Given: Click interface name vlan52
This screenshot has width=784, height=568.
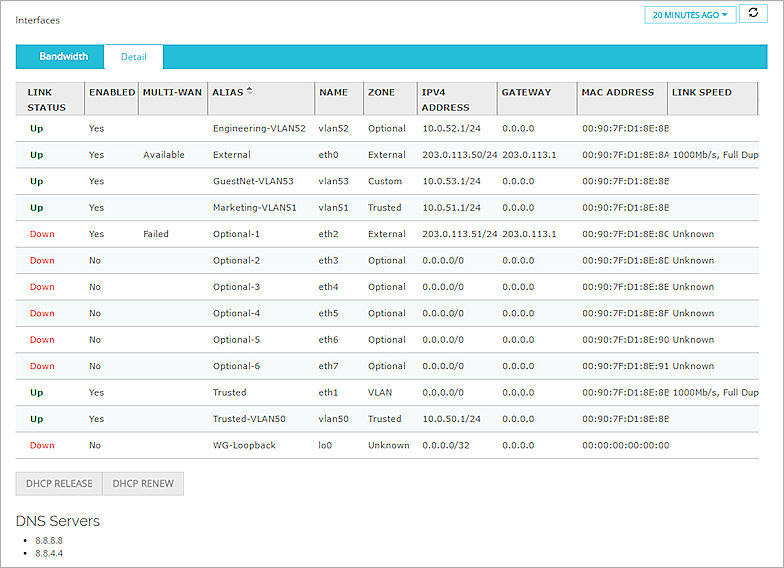Looking at the screenshot, I should tap(334, 128).
